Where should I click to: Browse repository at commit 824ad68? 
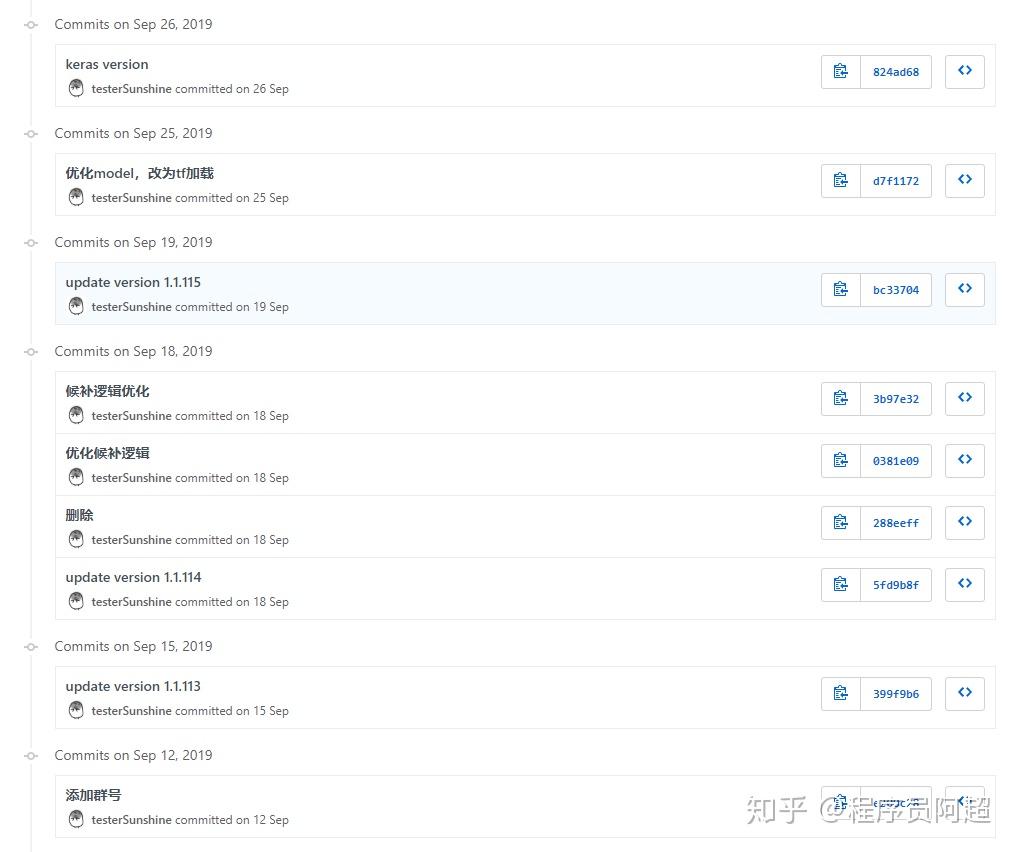coord(964,71)
